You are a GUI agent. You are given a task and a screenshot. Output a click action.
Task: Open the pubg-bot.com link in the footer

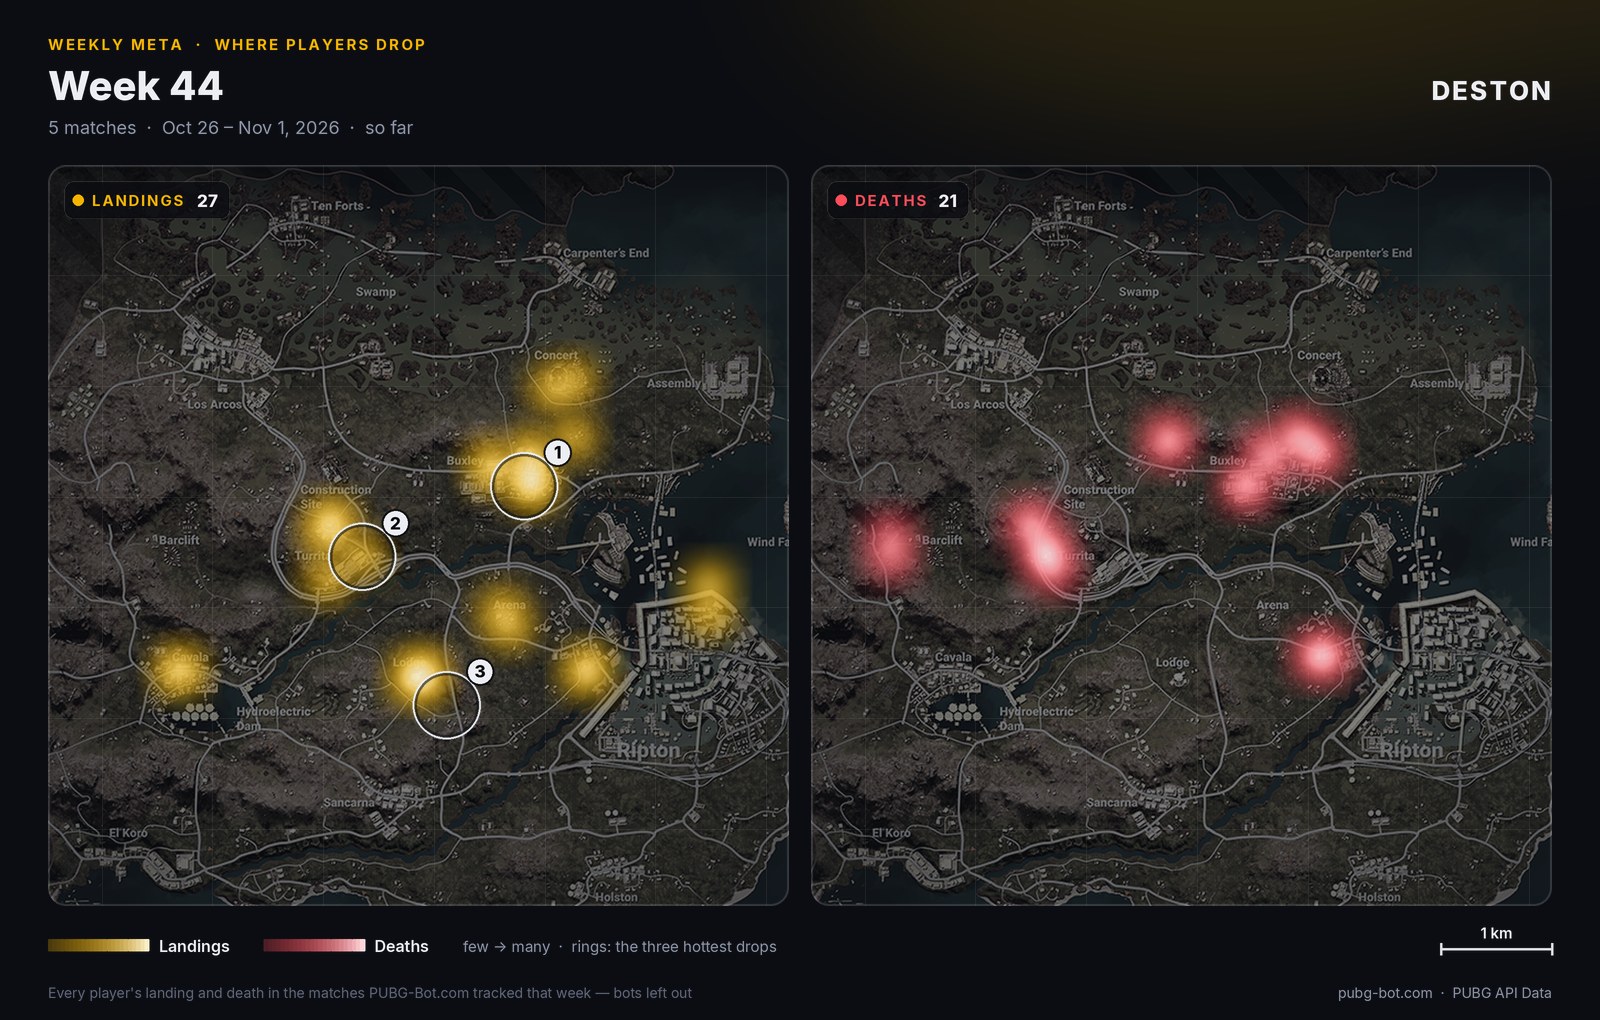click(1385, 993)
